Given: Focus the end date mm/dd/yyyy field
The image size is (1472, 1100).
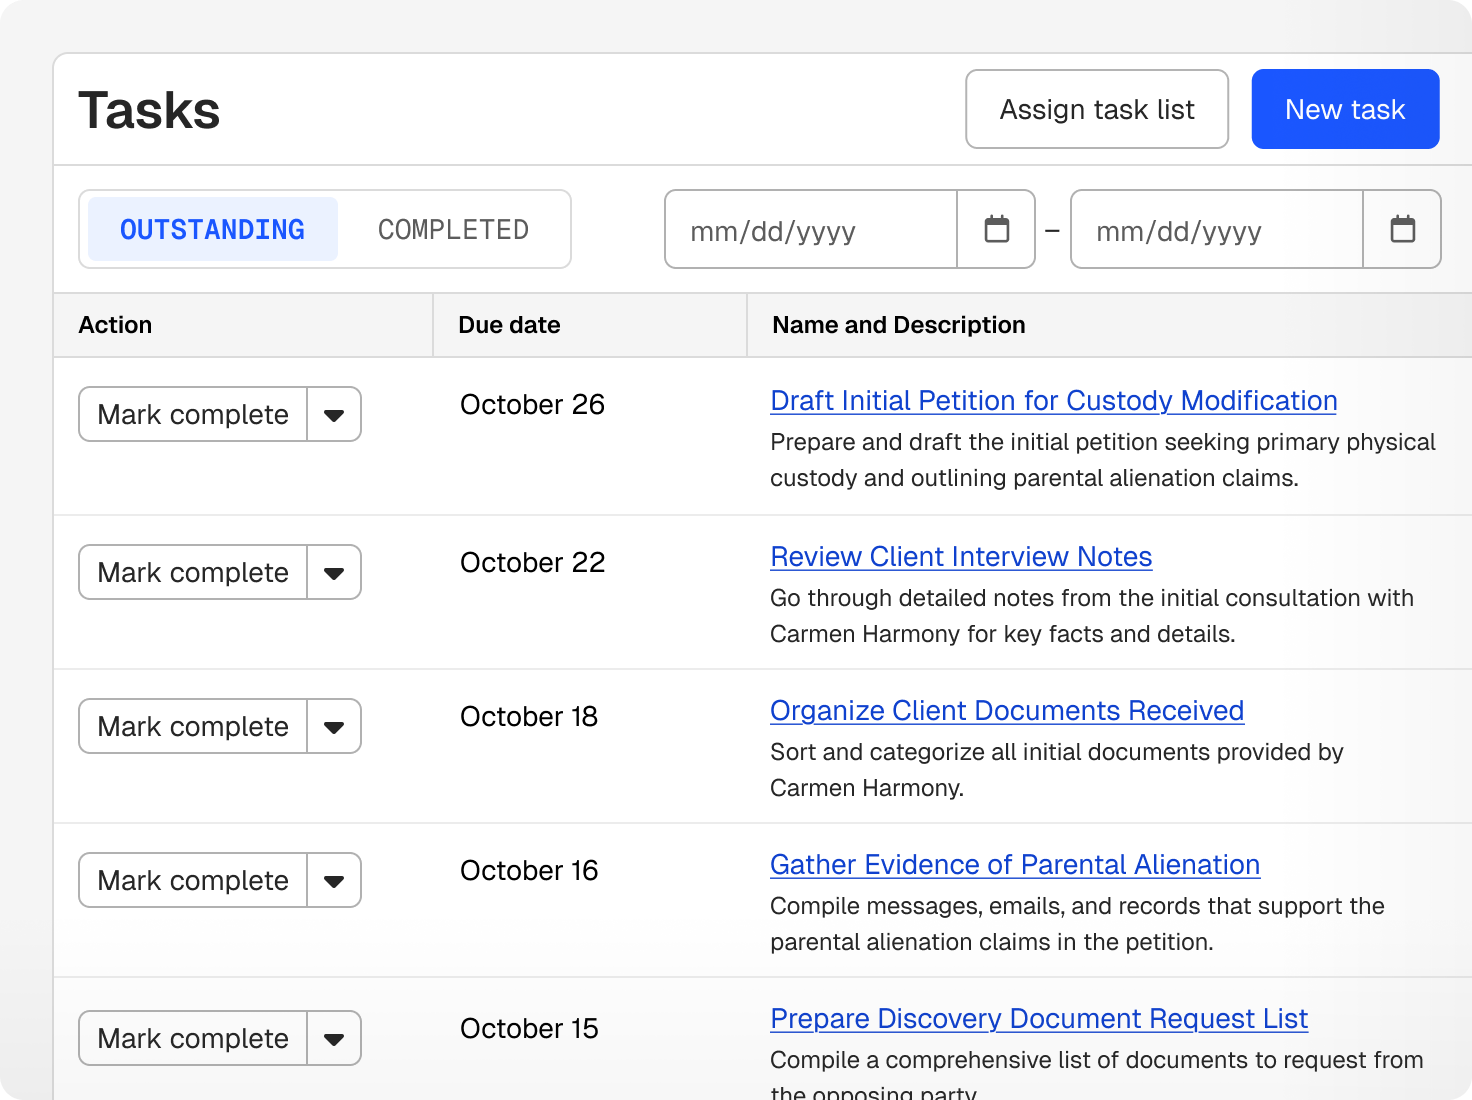Looking at the screenshot, I should click(1217, 229).
